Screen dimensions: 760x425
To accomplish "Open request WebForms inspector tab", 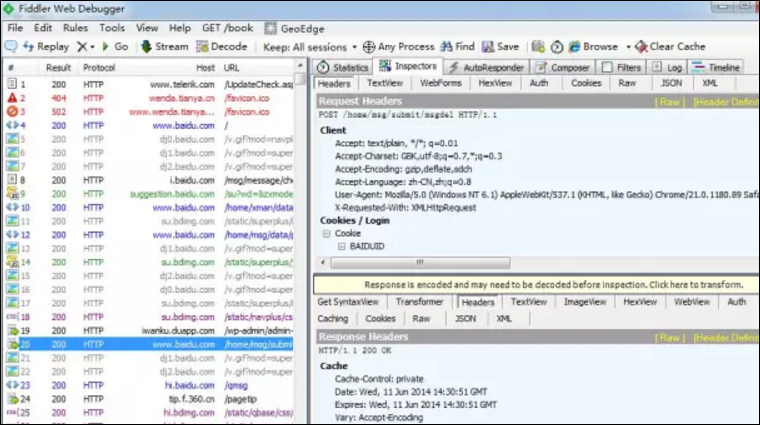I will click(441, 83).
